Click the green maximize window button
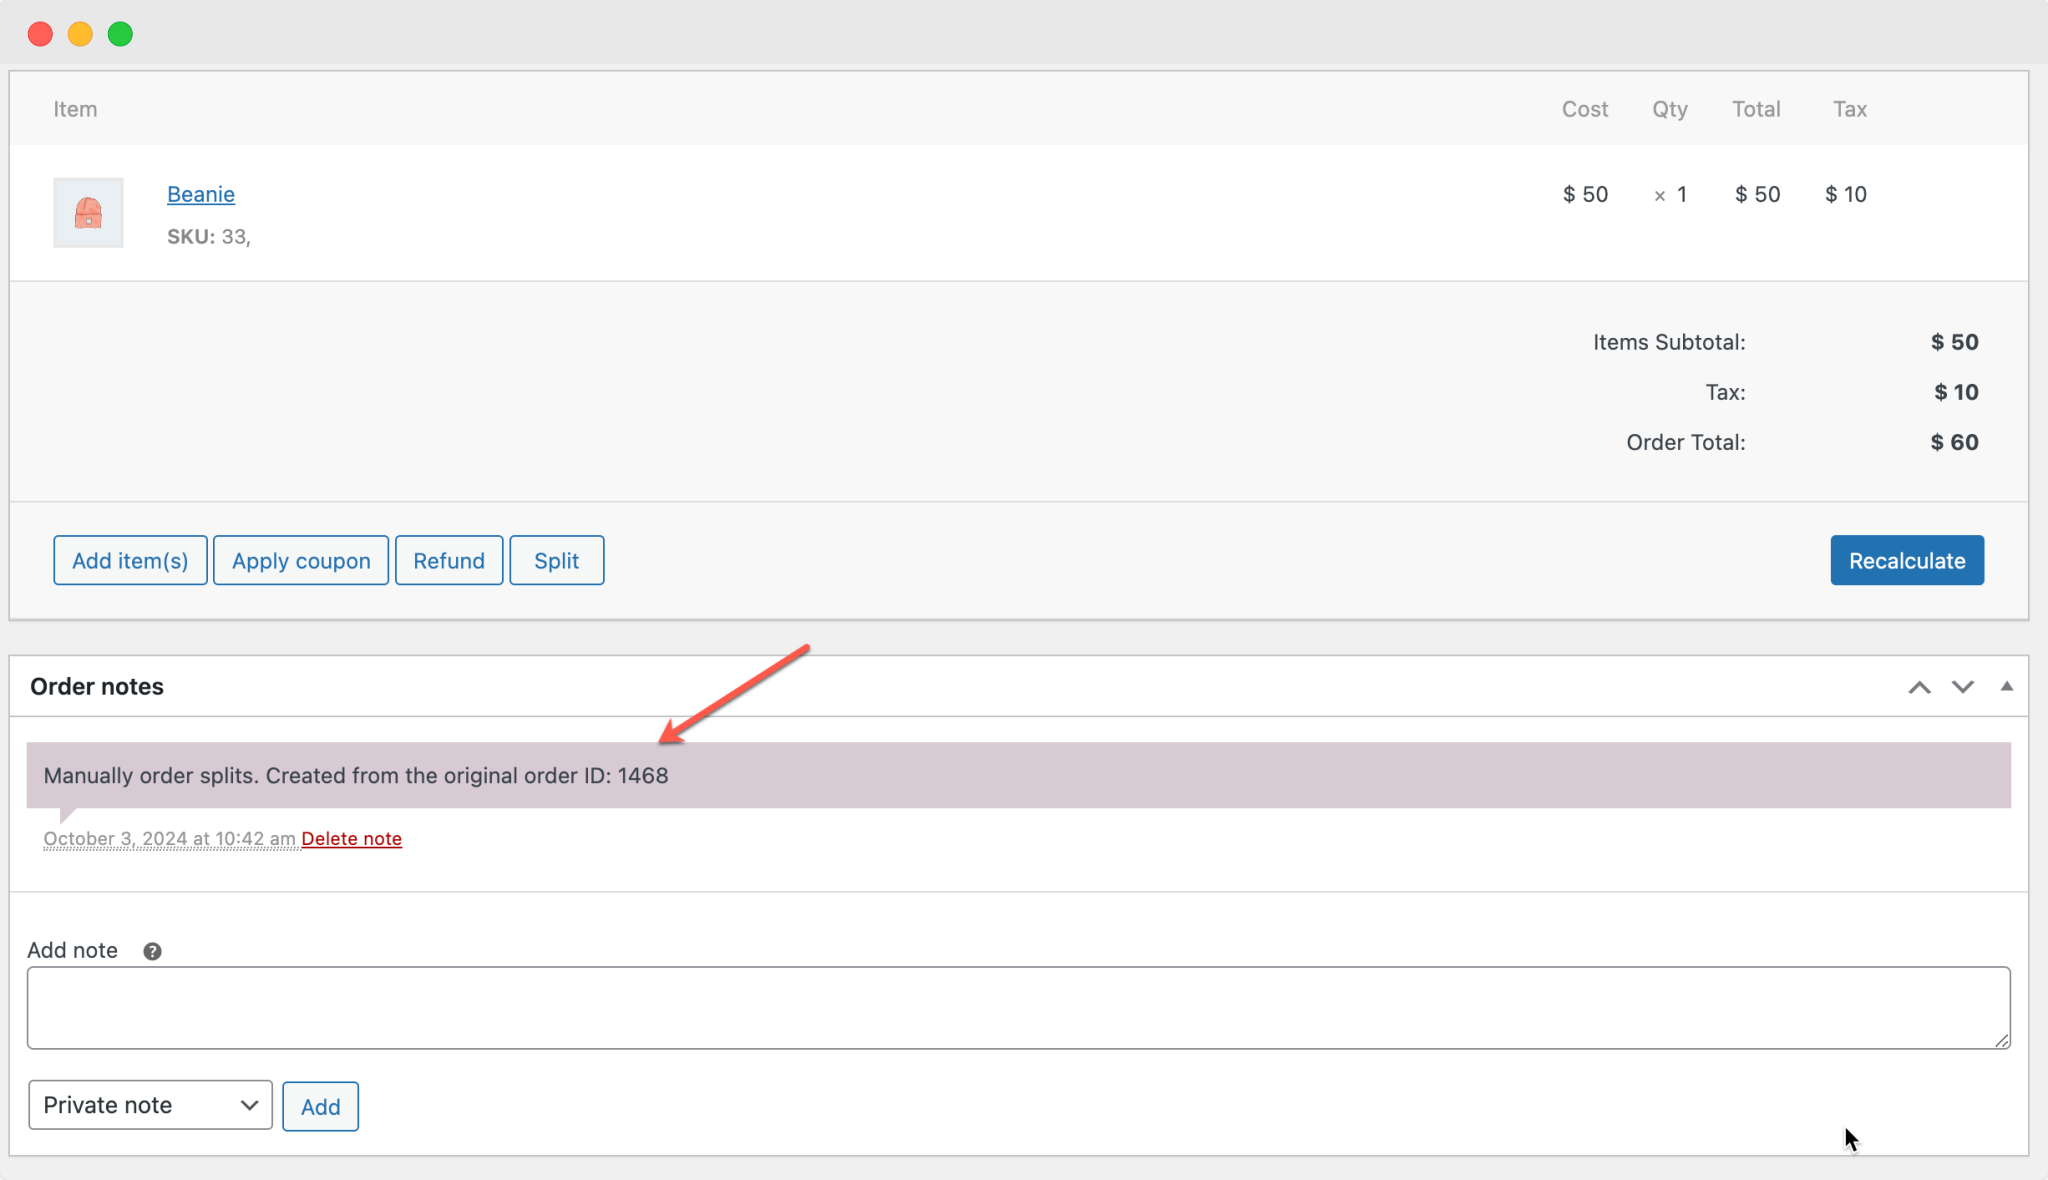 pos(120,34)
